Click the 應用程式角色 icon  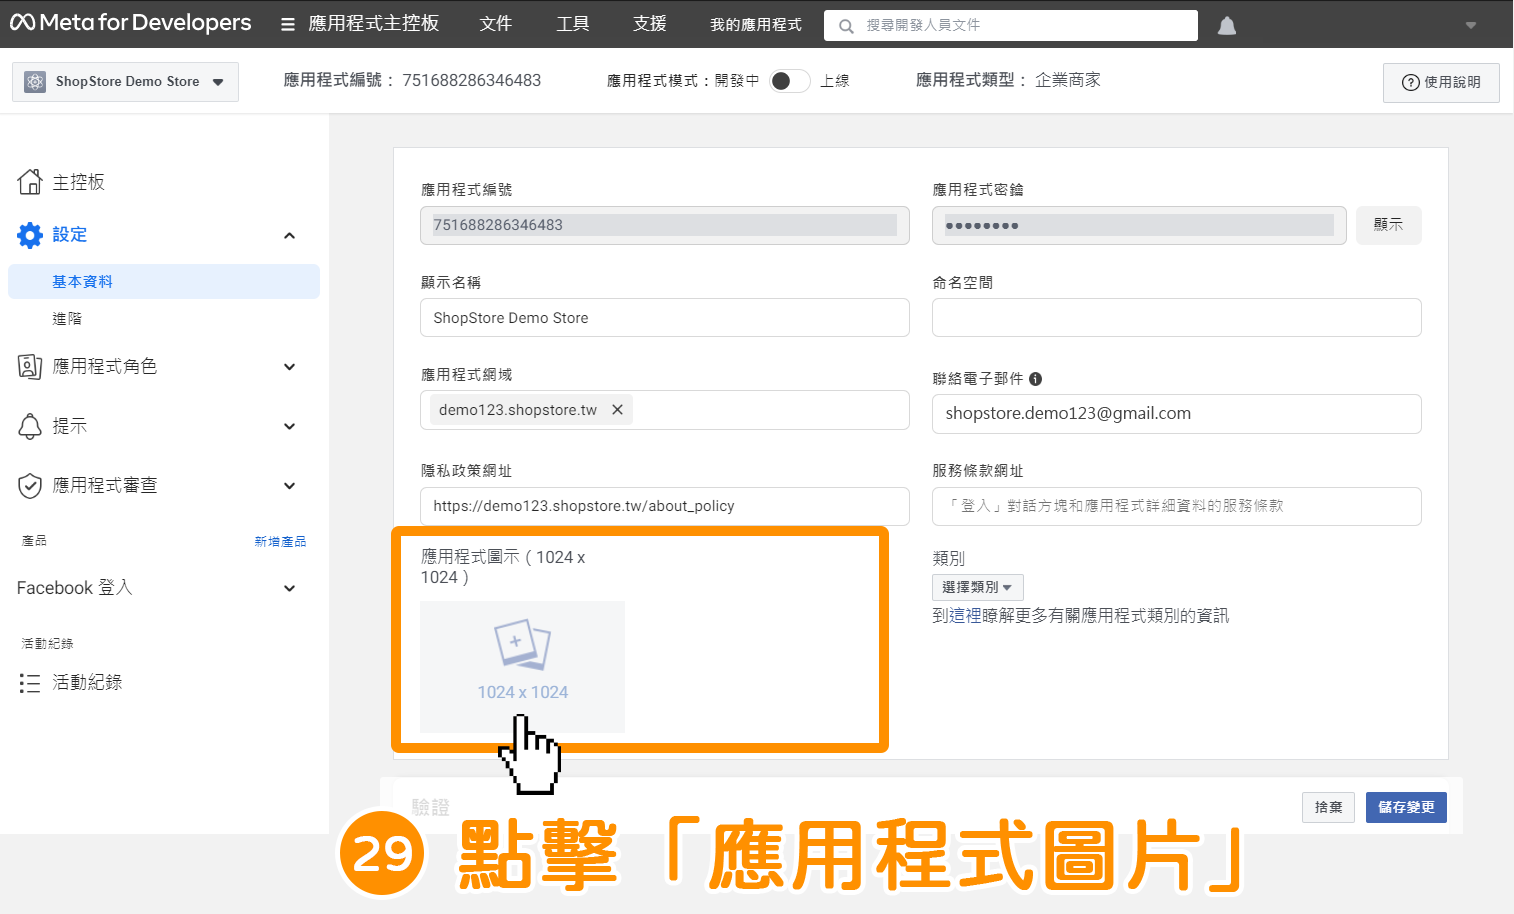30,367
